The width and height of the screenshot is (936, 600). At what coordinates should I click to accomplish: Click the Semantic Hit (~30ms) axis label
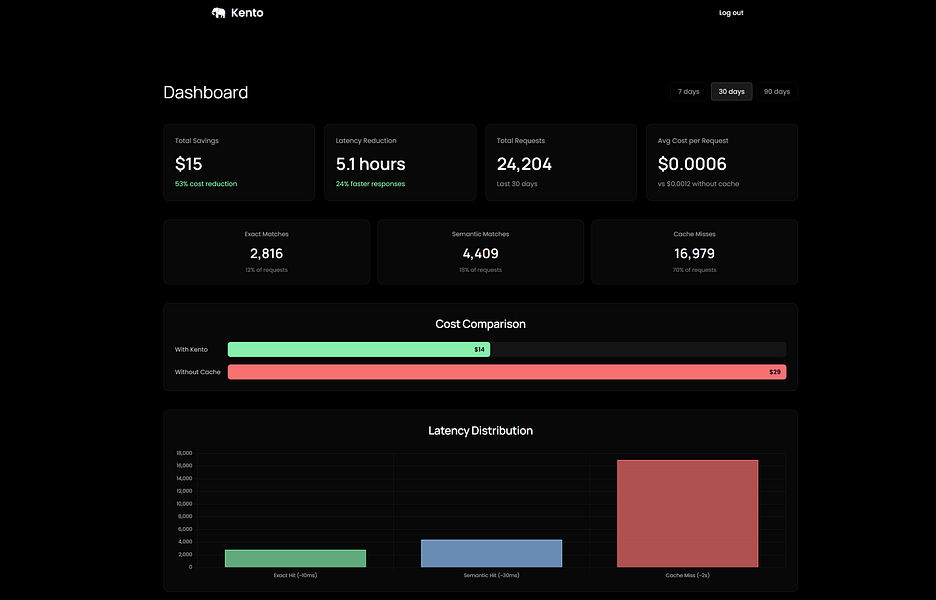tap(491, 576)
